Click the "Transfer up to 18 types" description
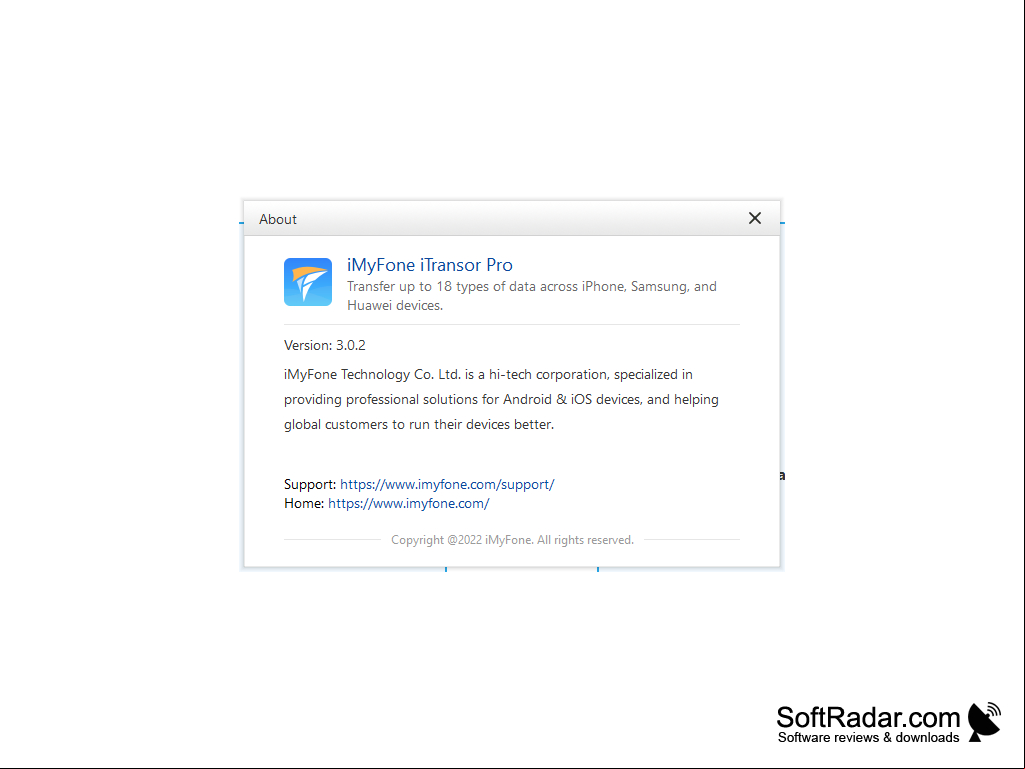Screen dimensions: 1025x769 click(x=531, y=296)
